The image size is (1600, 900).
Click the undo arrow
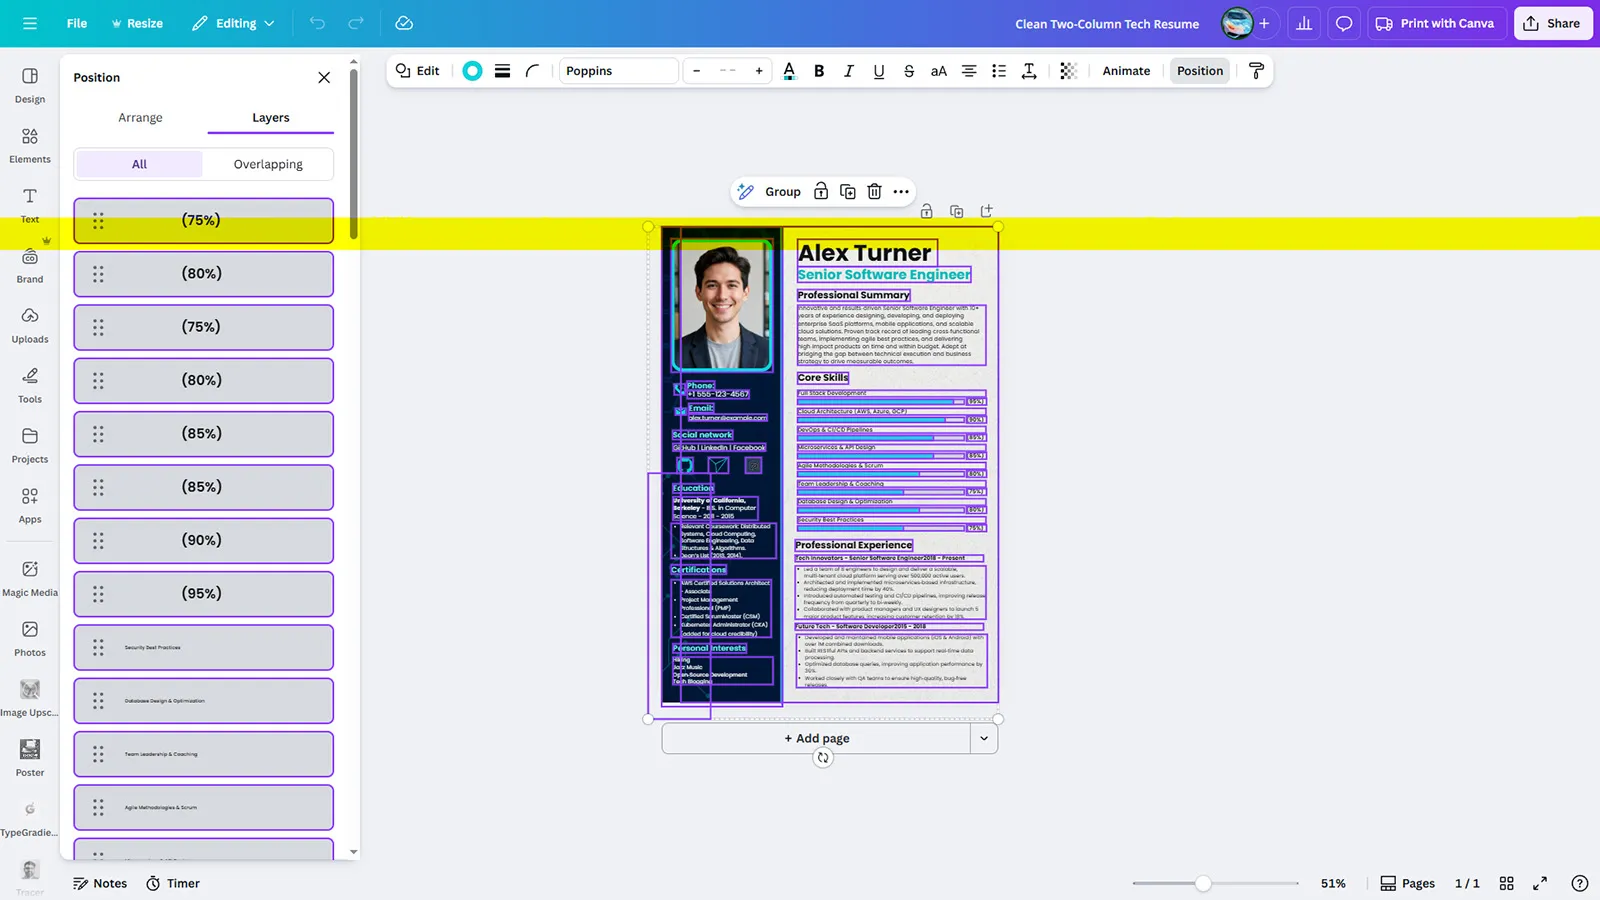[x=317, y=23]
